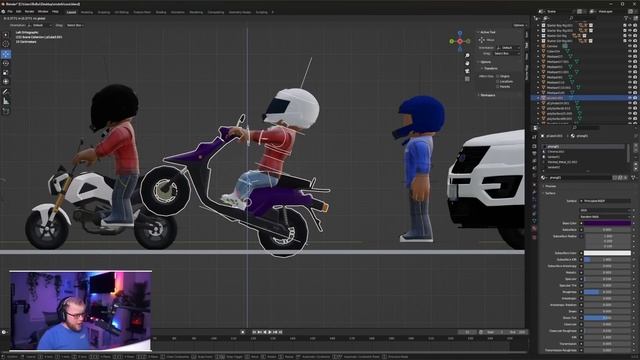Screen dimensions: 640x360
Task: Toggle camera view icon in viewport
Action: click(x=467, y=71)
